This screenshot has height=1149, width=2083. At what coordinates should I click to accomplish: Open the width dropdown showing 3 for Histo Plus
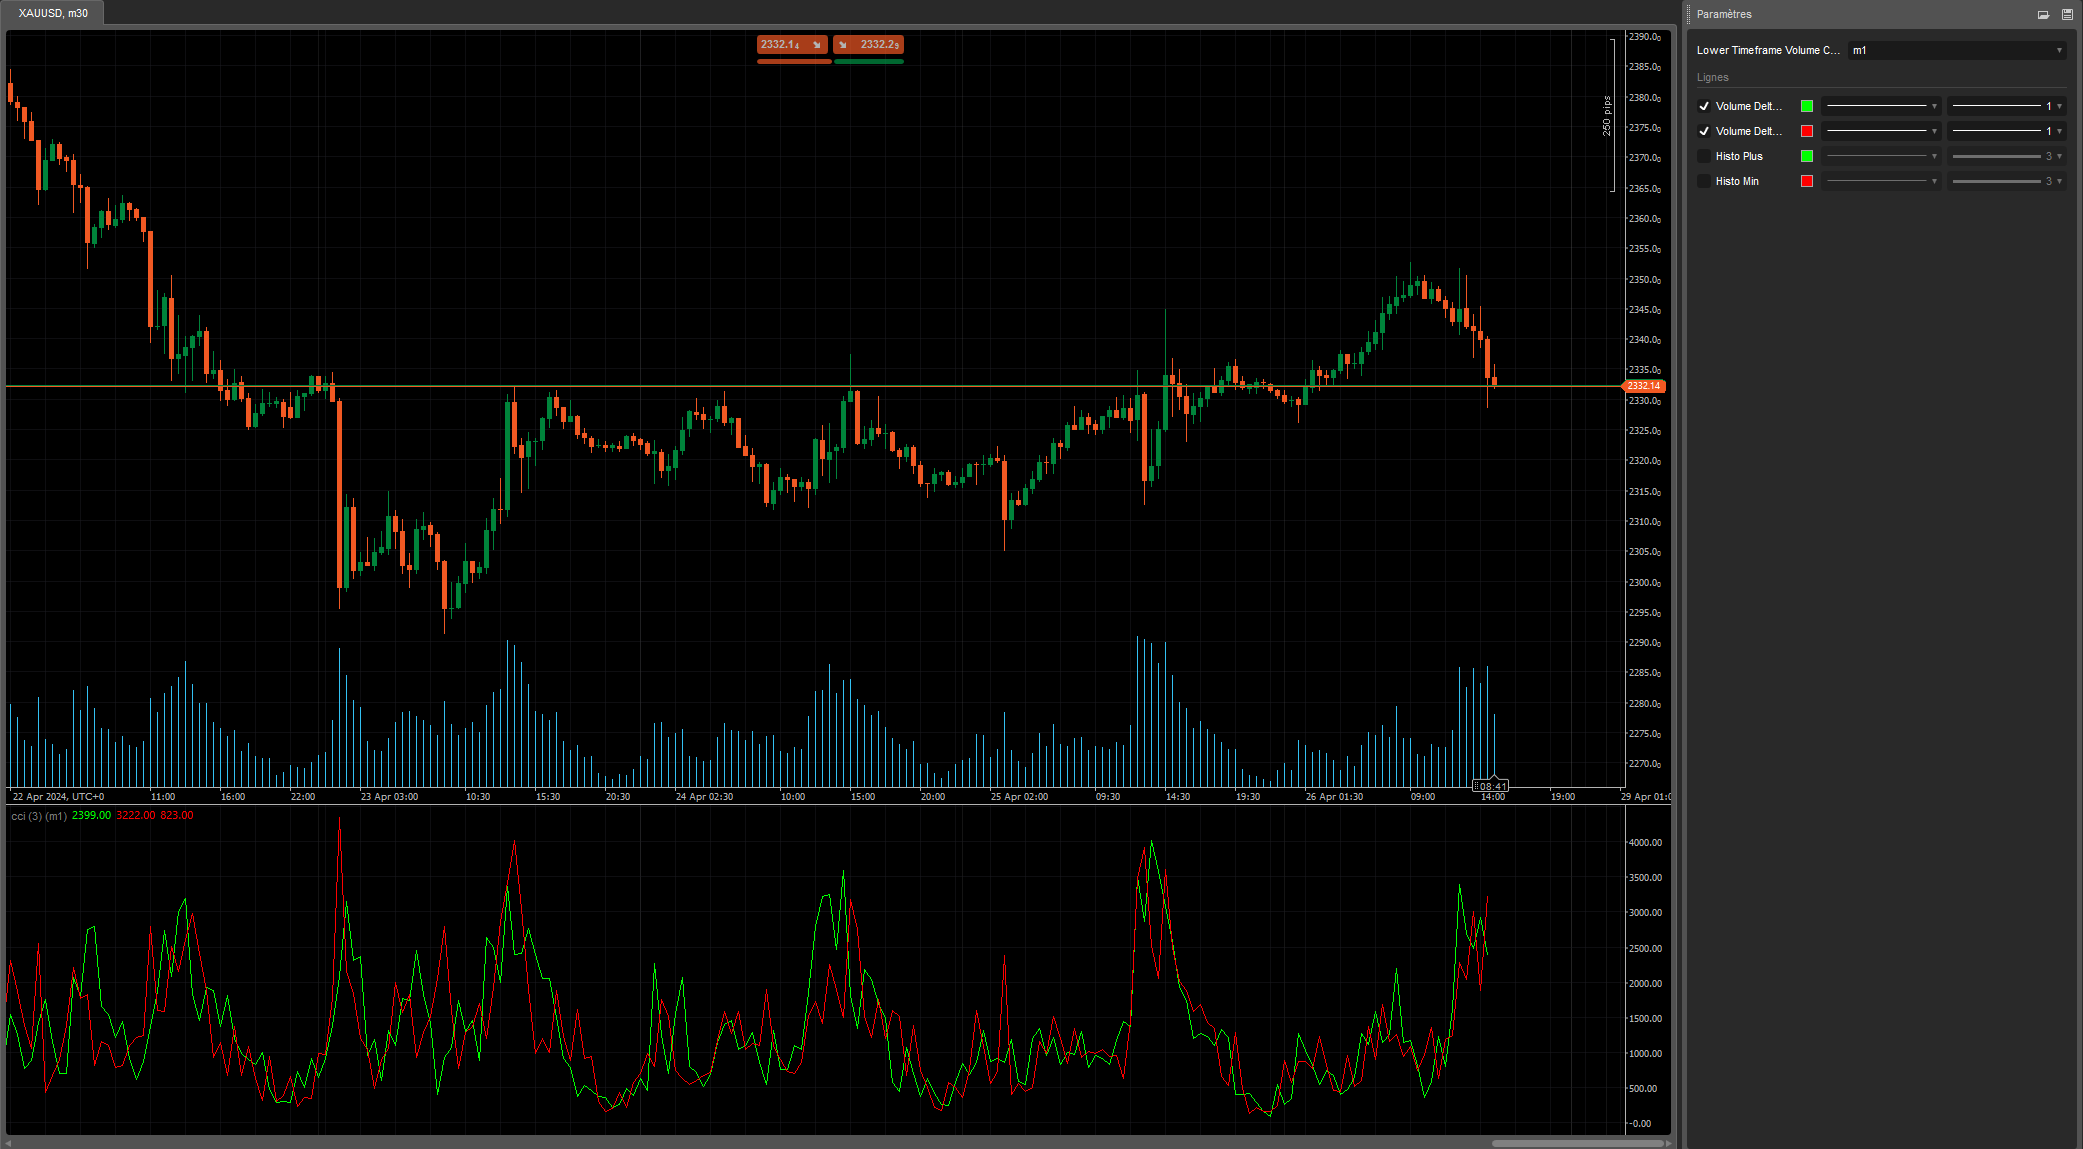pyautogui.click(x=2007, y=156)
